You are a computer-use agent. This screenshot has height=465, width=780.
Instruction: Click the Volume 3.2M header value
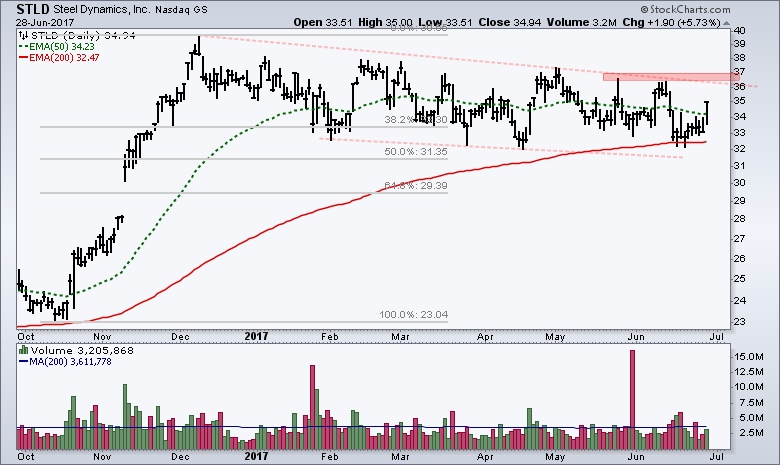pos(582,22)
